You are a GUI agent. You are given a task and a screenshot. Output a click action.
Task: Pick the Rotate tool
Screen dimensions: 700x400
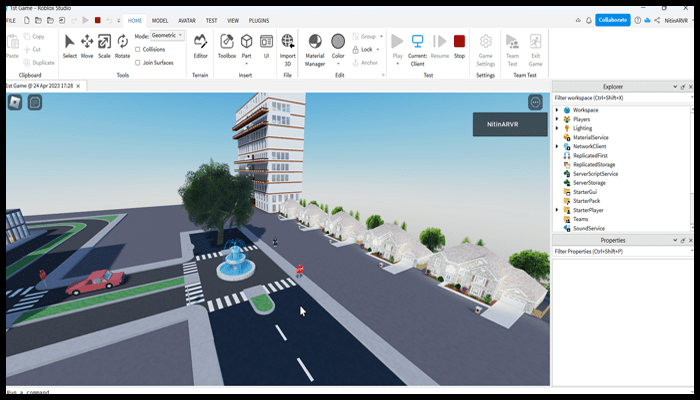122,46
